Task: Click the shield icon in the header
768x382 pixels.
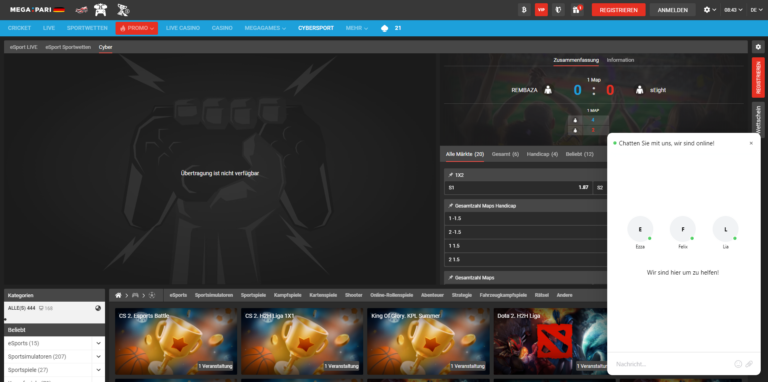Action: (x=558, y=10)
